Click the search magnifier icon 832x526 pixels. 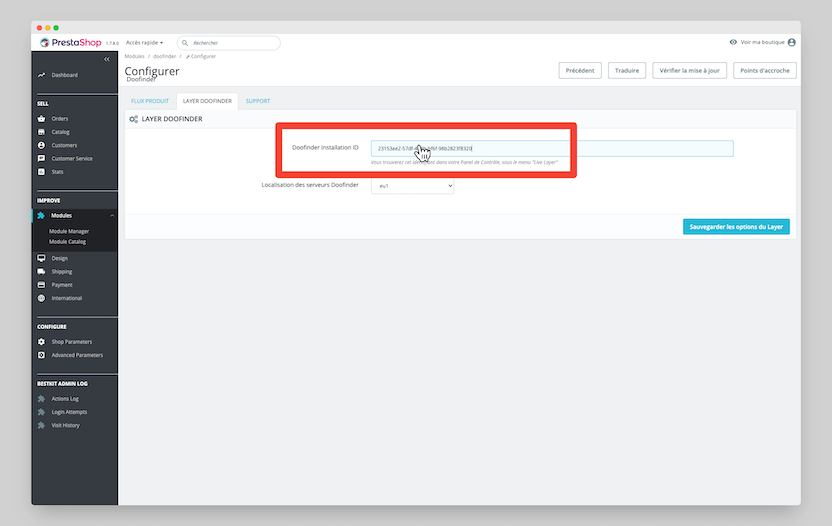[185, 43]
